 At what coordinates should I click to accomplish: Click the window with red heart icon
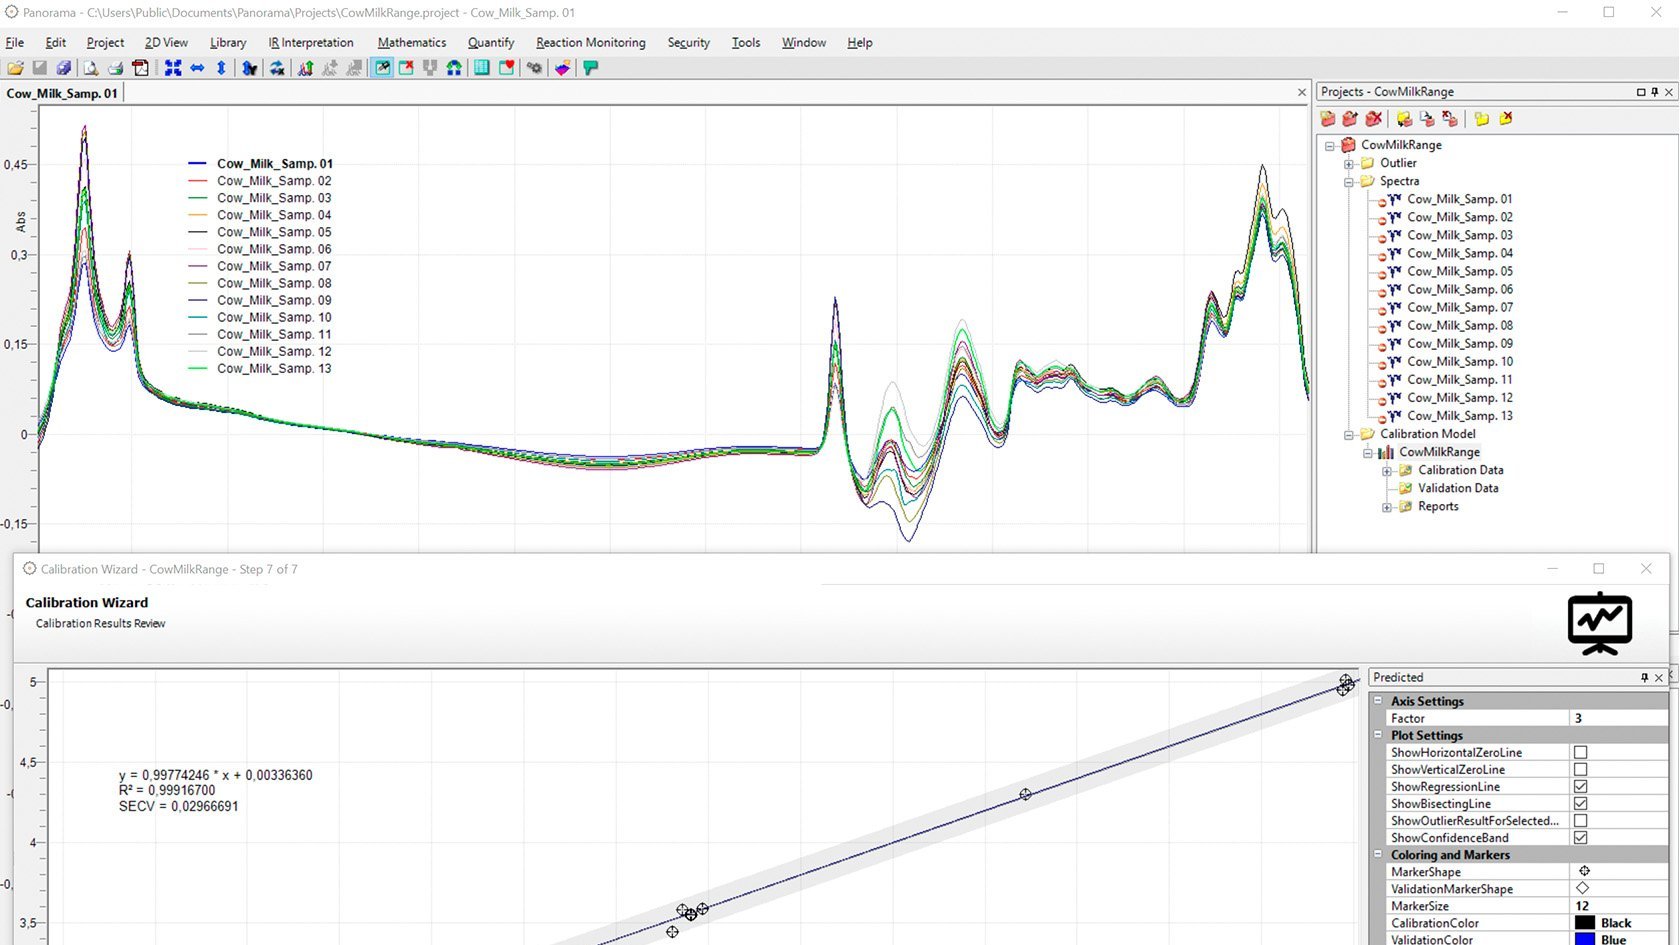tap(506, 68)
